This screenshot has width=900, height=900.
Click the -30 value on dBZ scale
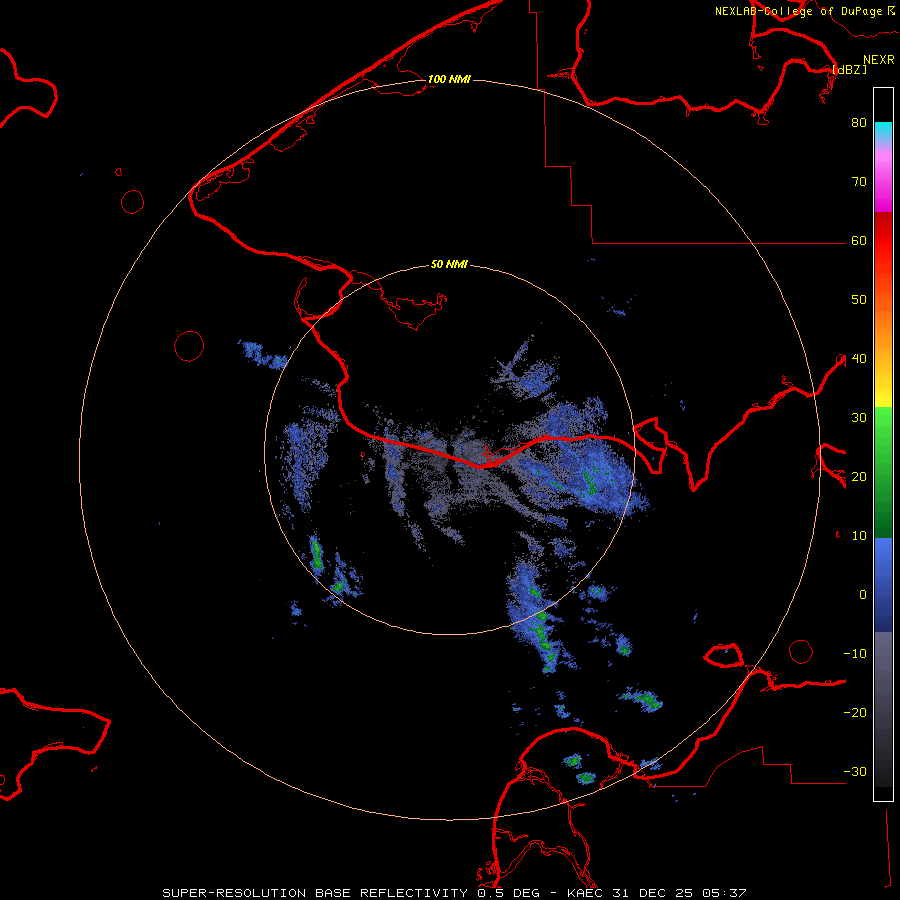[855, 771]
